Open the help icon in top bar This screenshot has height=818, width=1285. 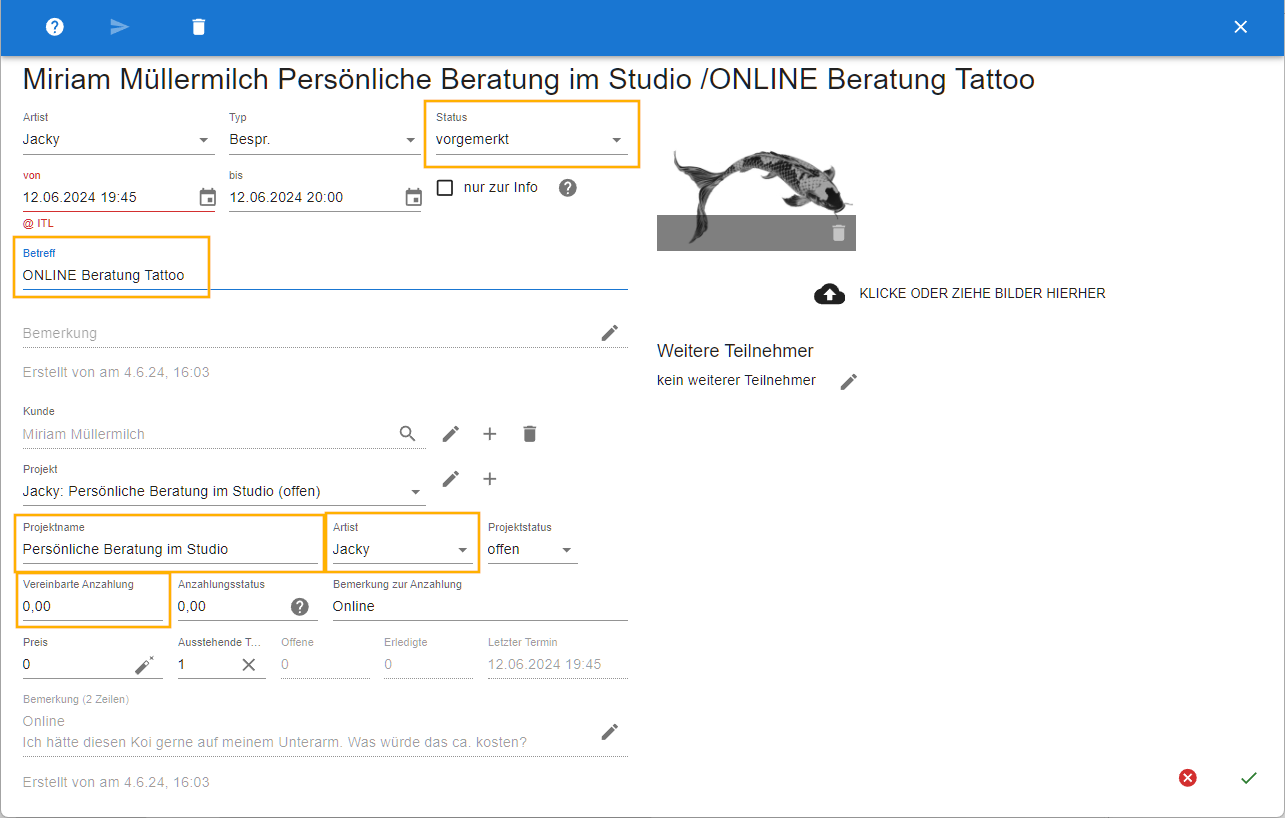(55, 27)
